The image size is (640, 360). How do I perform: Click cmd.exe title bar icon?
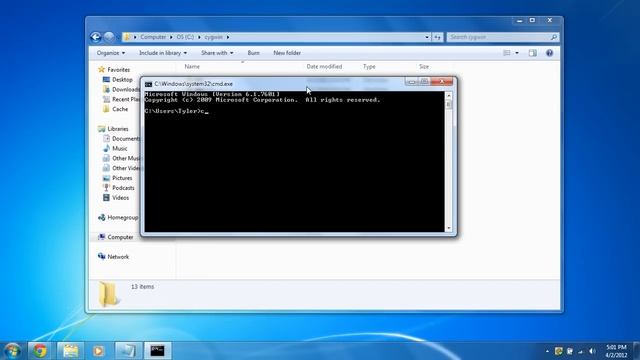coord(149,84)
